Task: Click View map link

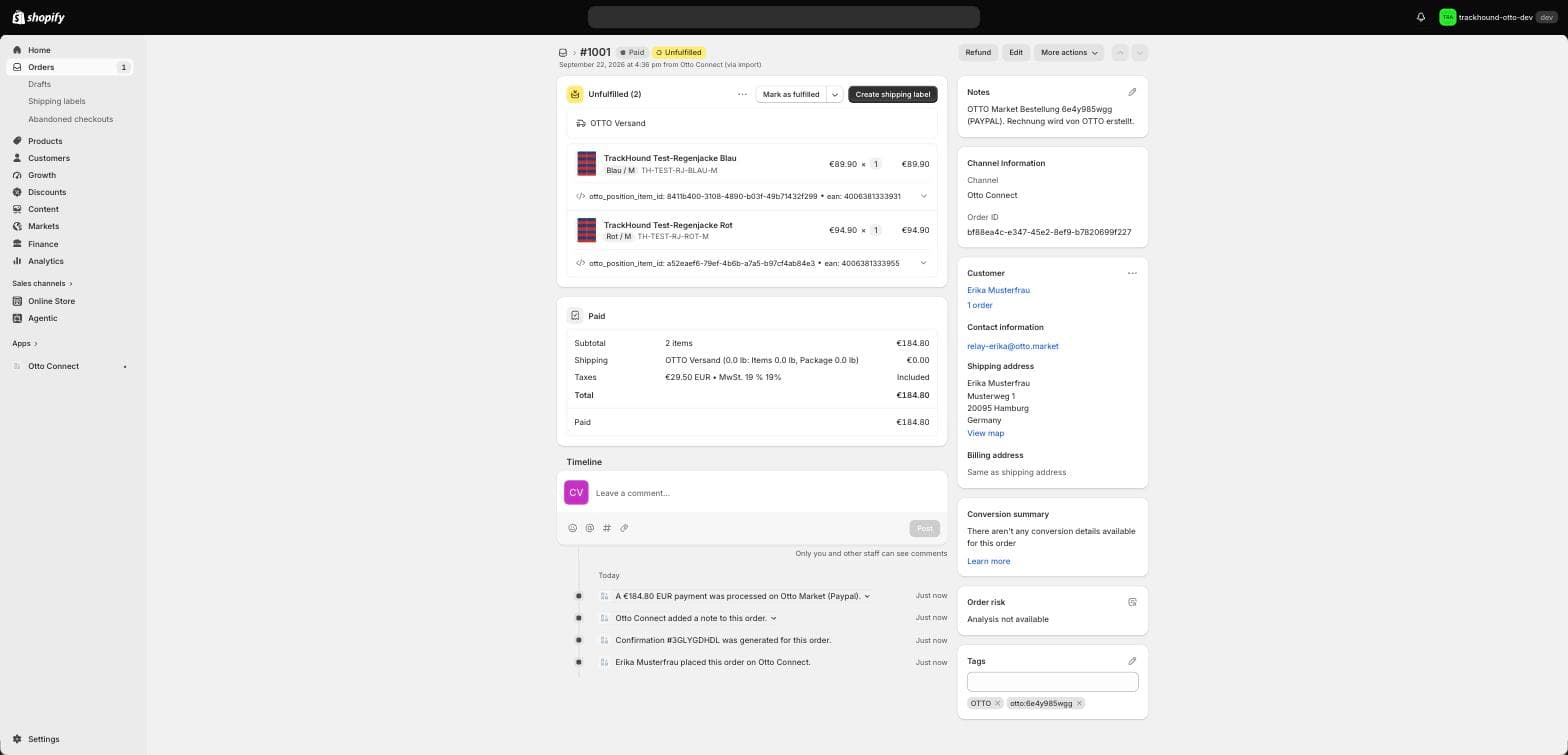Action: click(x=985, y=433)
